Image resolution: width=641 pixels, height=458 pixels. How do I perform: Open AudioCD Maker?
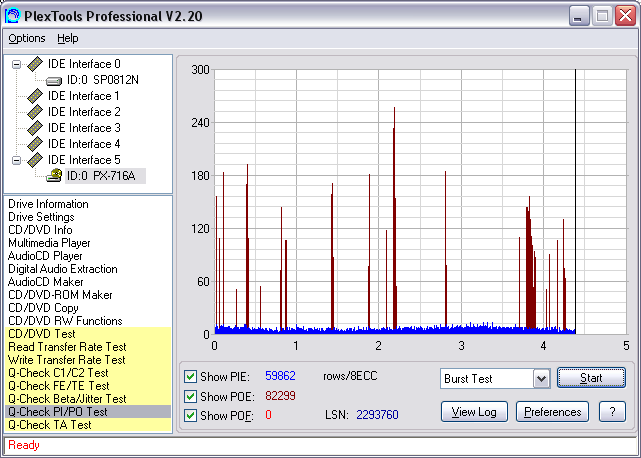coord(45,282)
